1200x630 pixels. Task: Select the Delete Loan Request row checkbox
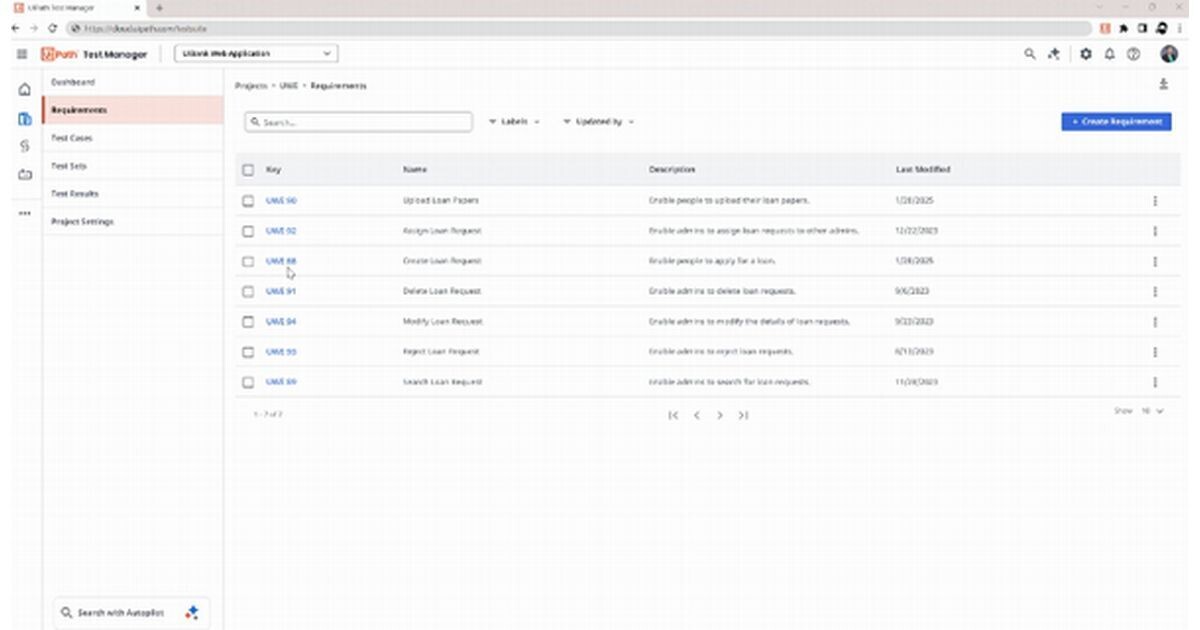point(248,292)
